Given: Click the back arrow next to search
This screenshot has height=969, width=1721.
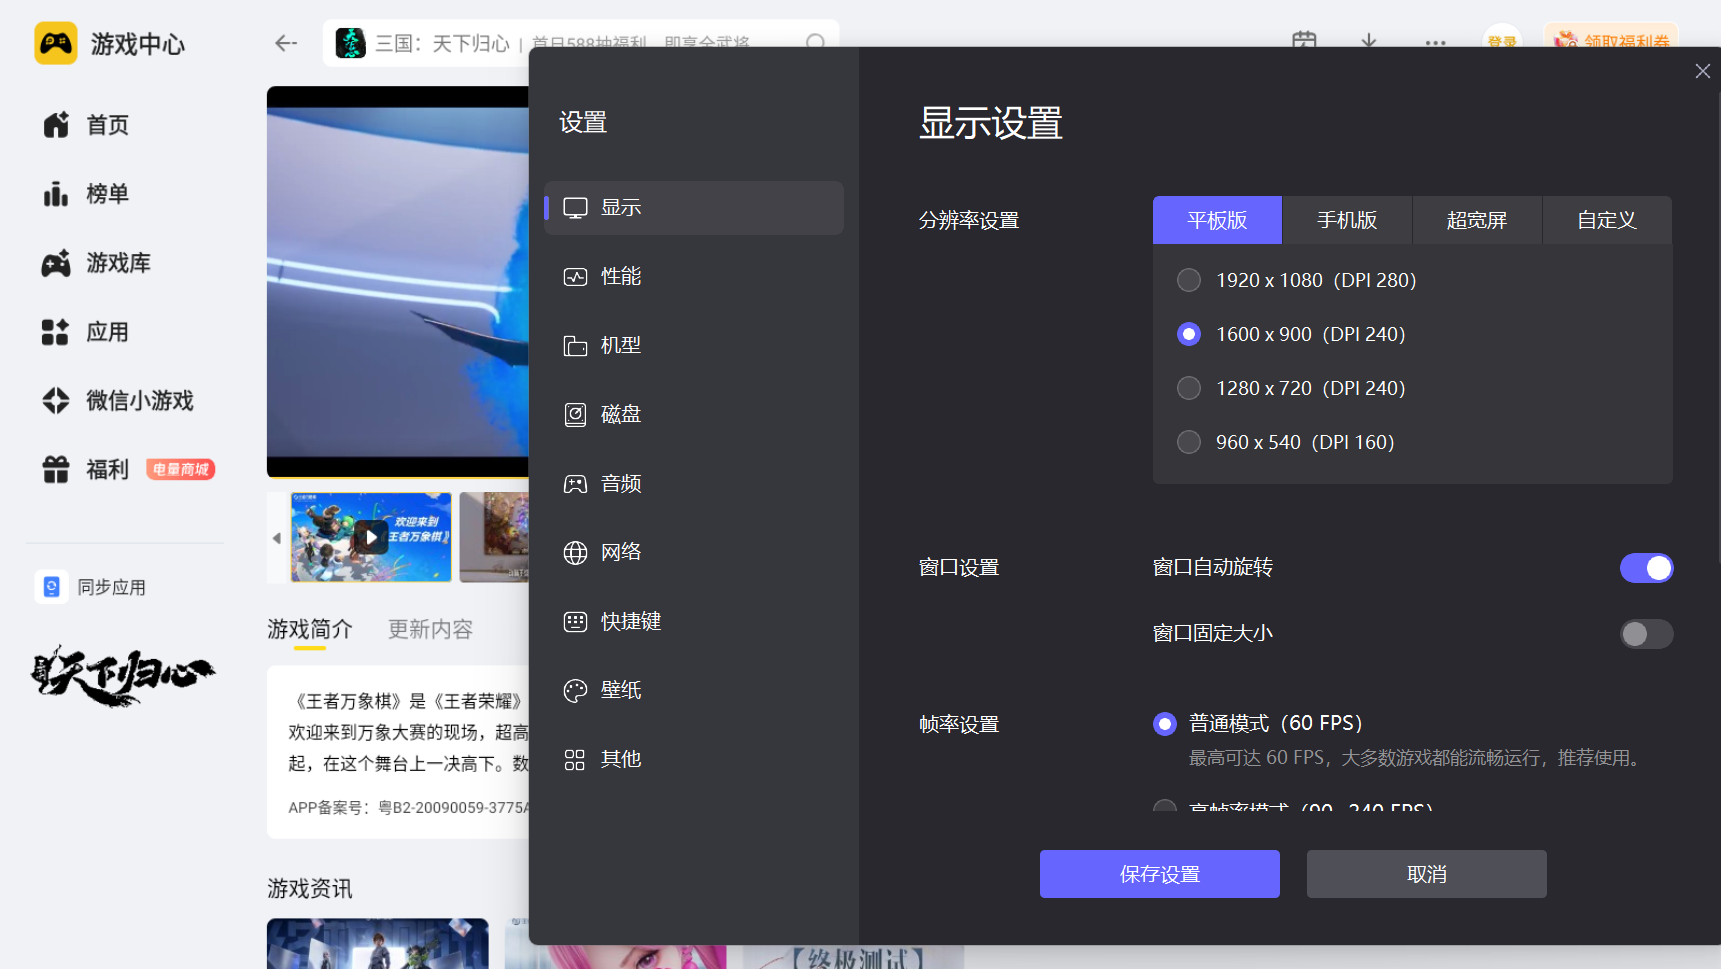Looking at the screenshot, I should tap(286, 43).
